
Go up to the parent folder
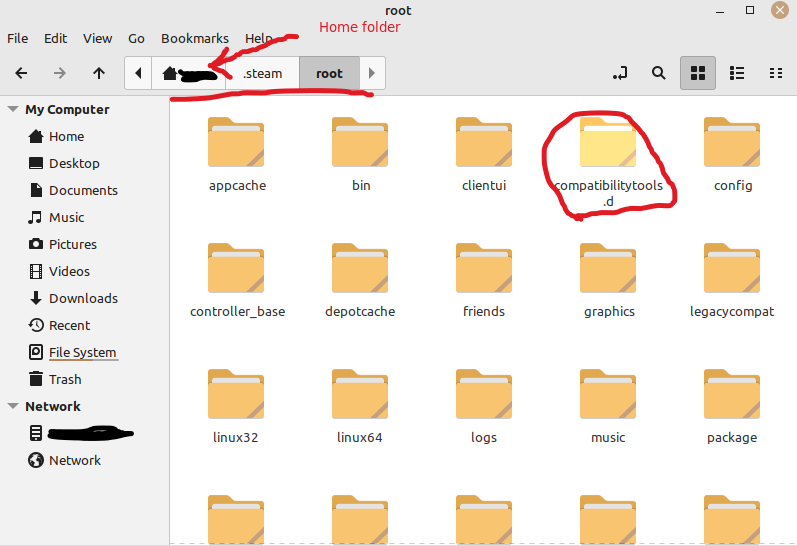[99, 73]
